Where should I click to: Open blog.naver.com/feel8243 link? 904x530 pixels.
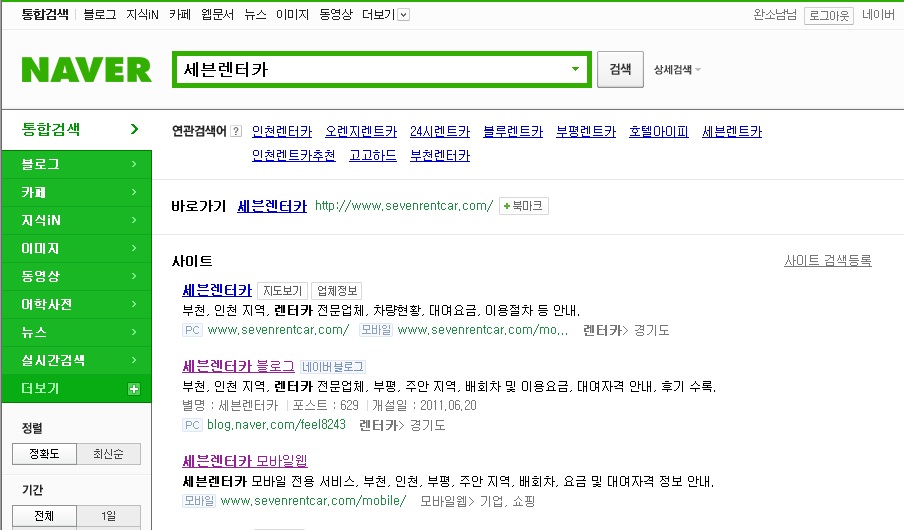276,425
